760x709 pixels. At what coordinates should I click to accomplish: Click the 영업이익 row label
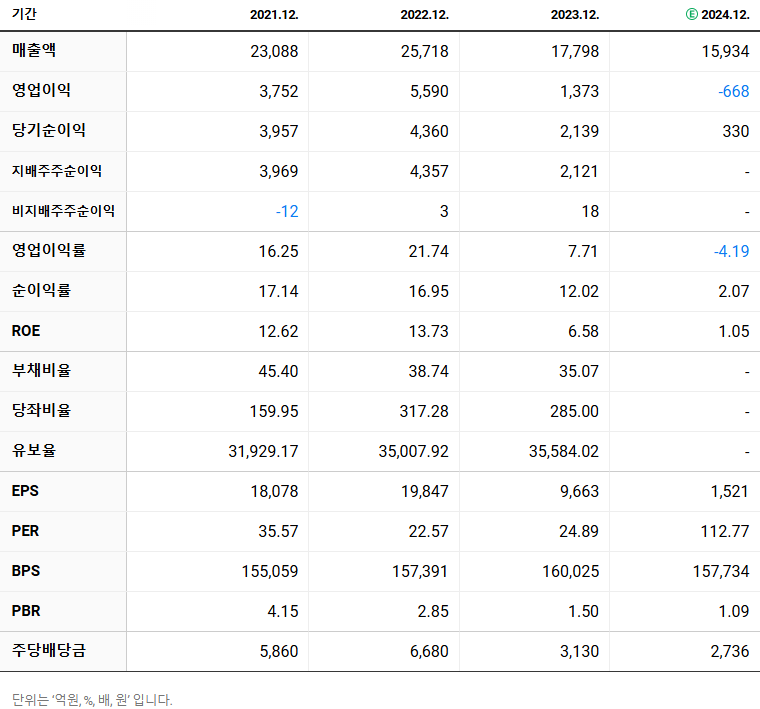coord(41,90)
